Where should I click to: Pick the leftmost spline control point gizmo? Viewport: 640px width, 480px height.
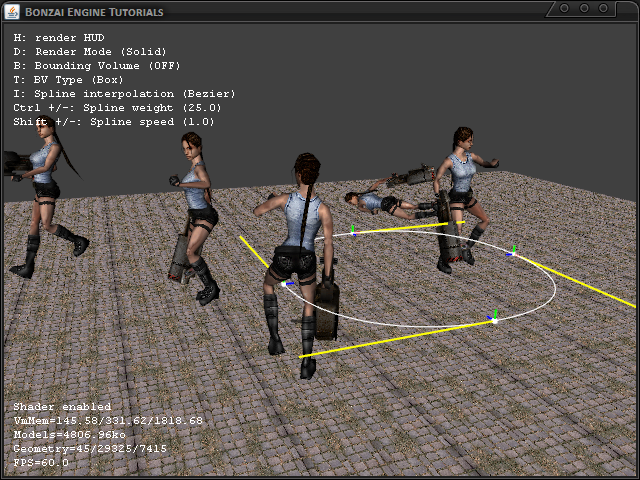click(x=288, y=285)
